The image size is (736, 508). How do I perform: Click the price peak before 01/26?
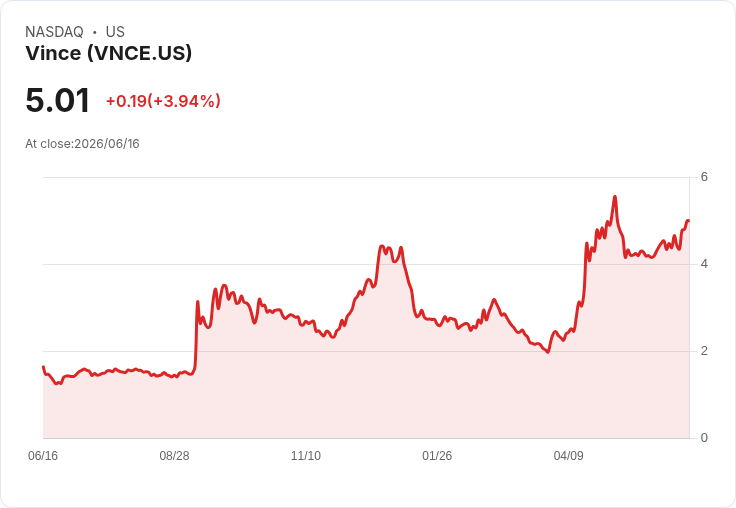[x=382, y=246]
